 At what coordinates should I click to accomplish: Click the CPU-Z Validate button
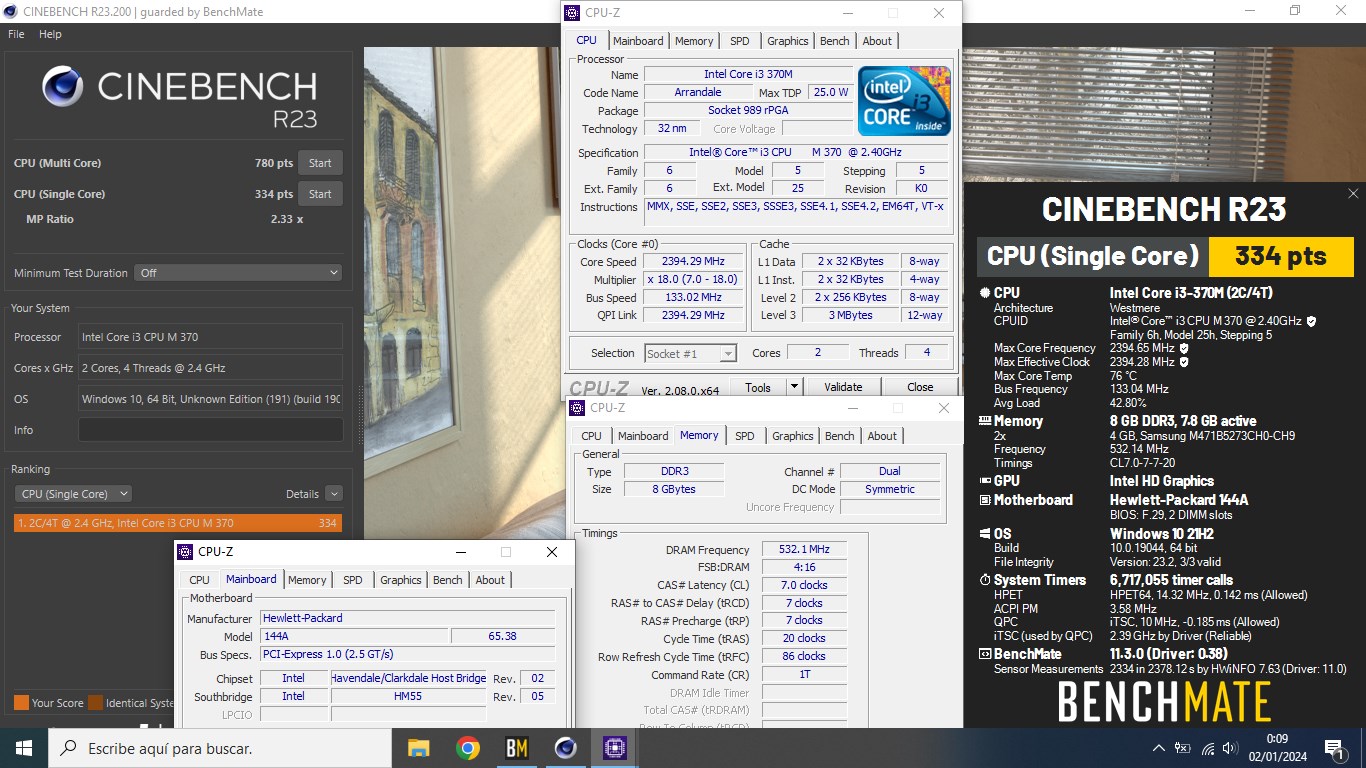pos(843,387)
